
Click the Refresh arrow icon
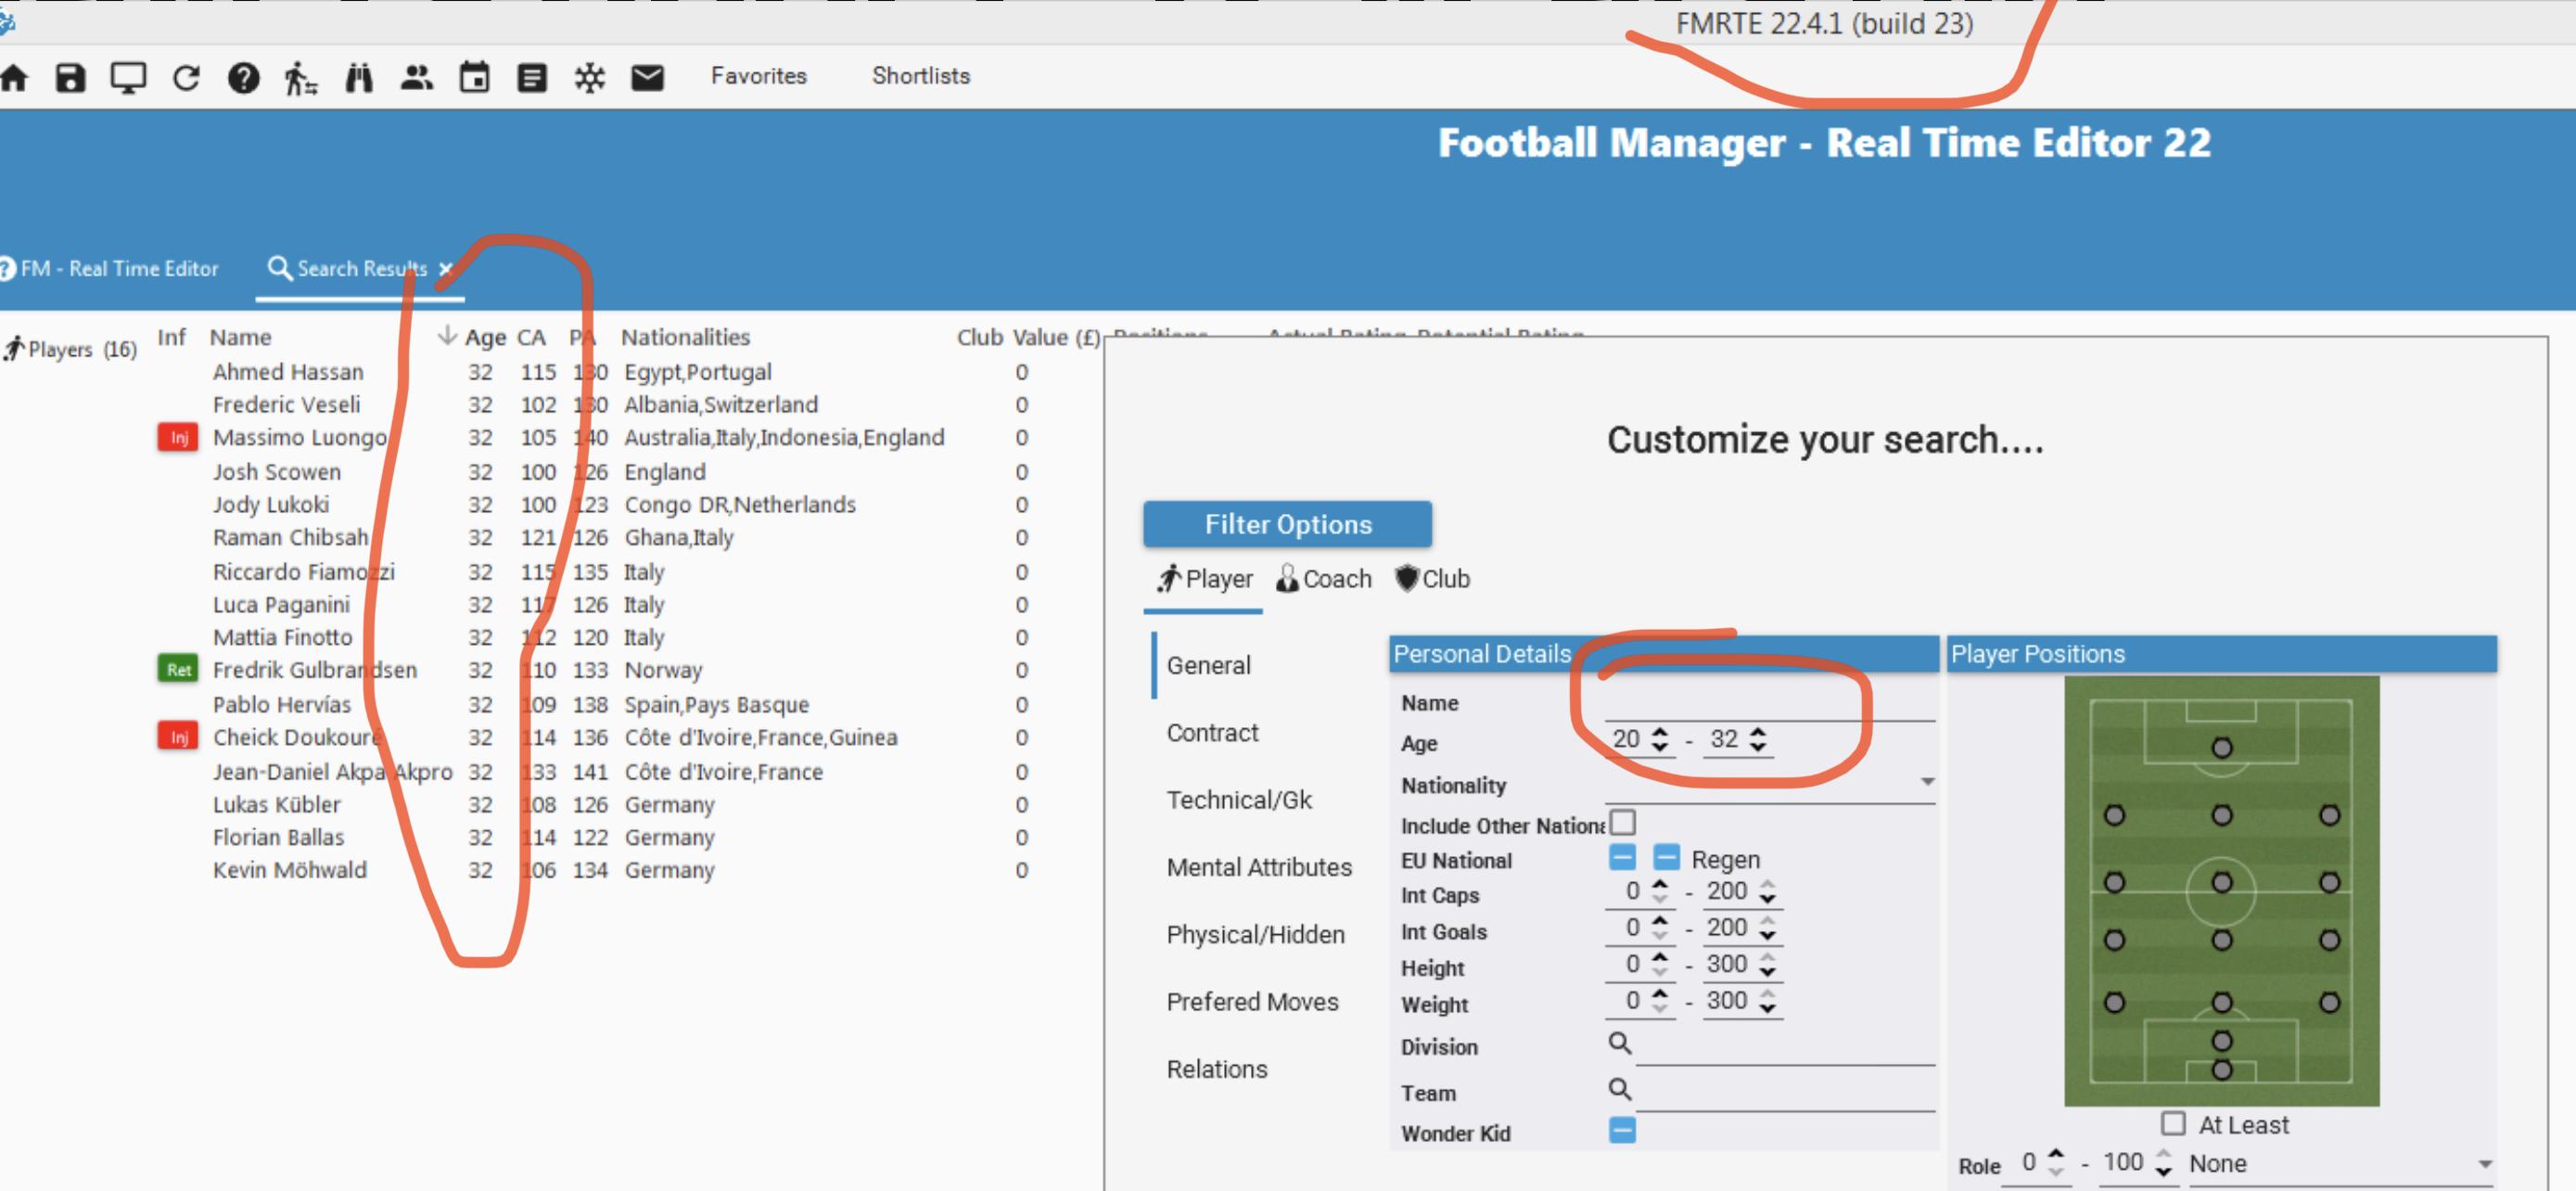(x=186, y=78)
